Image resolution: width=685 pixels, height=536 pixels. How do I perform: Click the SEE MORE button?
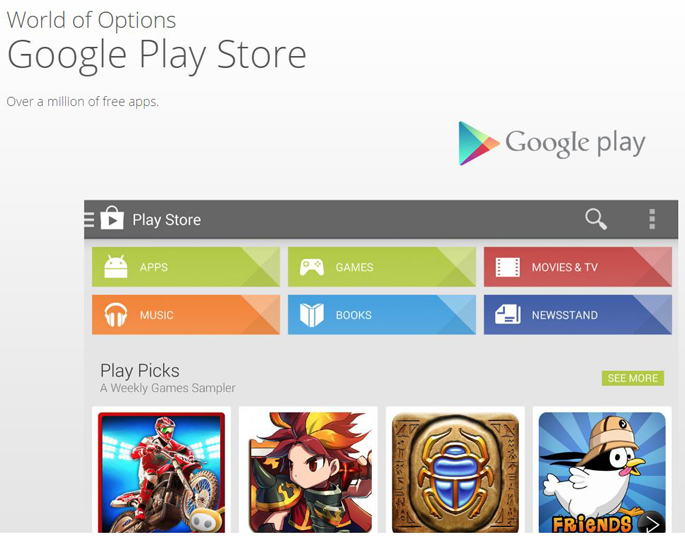pos(633,378)
